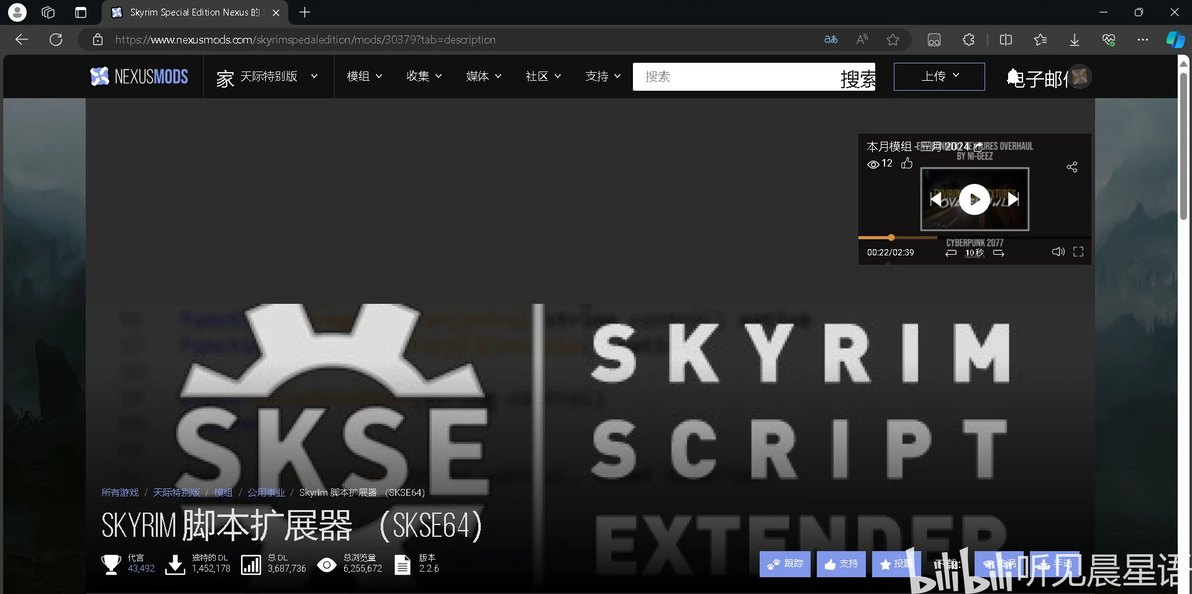Open the tab actions menu icon
Image resolution: width=1192 pixels, height=594 pixels.
81,12
